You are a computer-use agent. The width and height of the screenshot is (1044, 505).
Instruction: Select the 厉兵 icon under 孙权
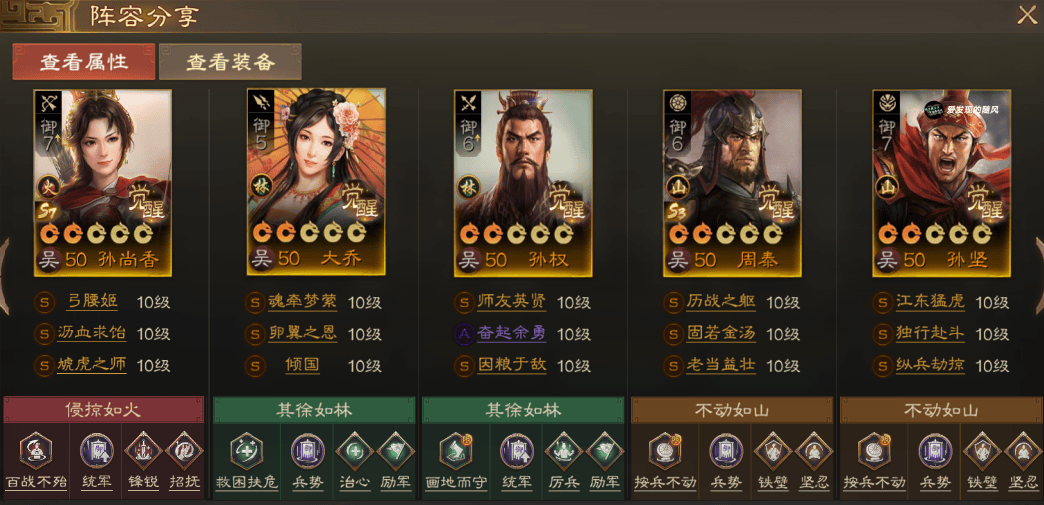coord(563,451)
